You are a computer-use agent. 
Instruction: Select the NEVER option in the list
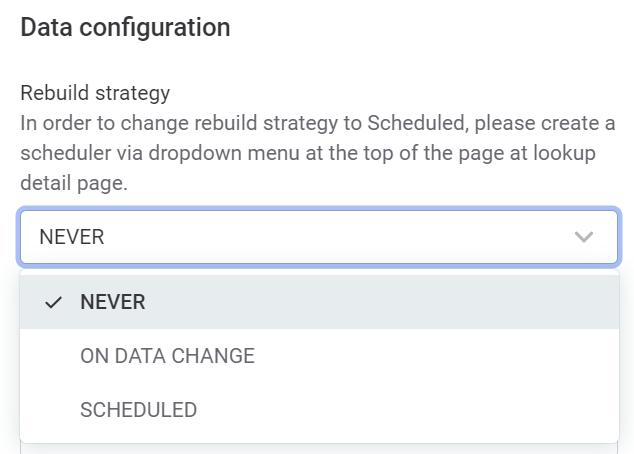(x=113, y=302)
